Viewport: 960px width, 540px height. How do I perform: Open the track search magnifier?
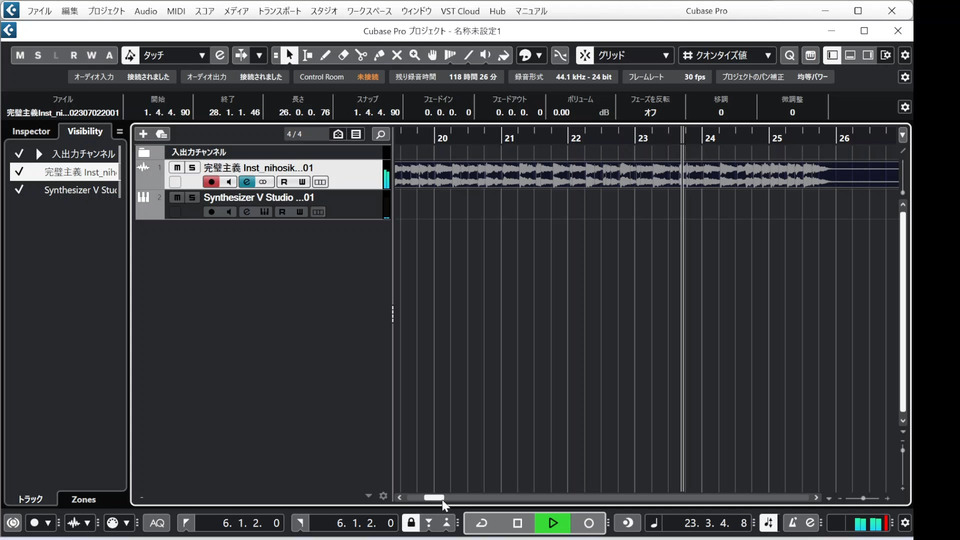tap(380, 133)
